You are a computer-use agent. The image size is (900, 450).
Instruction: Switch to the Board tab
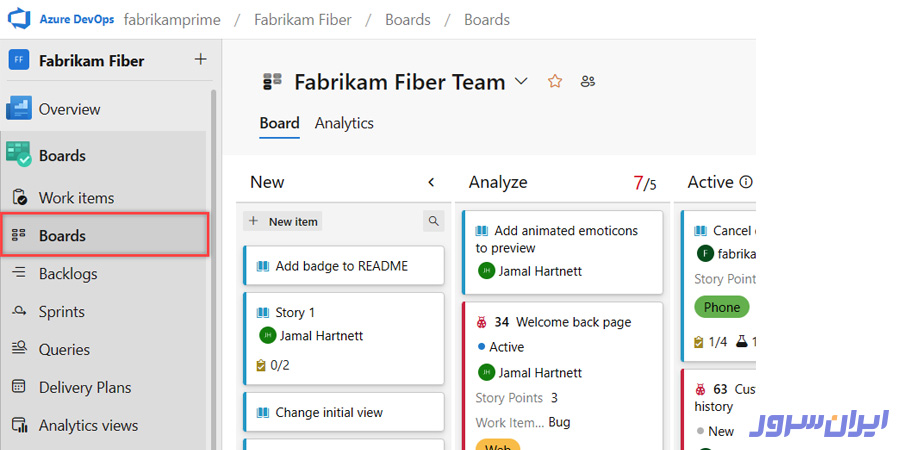click(x=280, y=123)
